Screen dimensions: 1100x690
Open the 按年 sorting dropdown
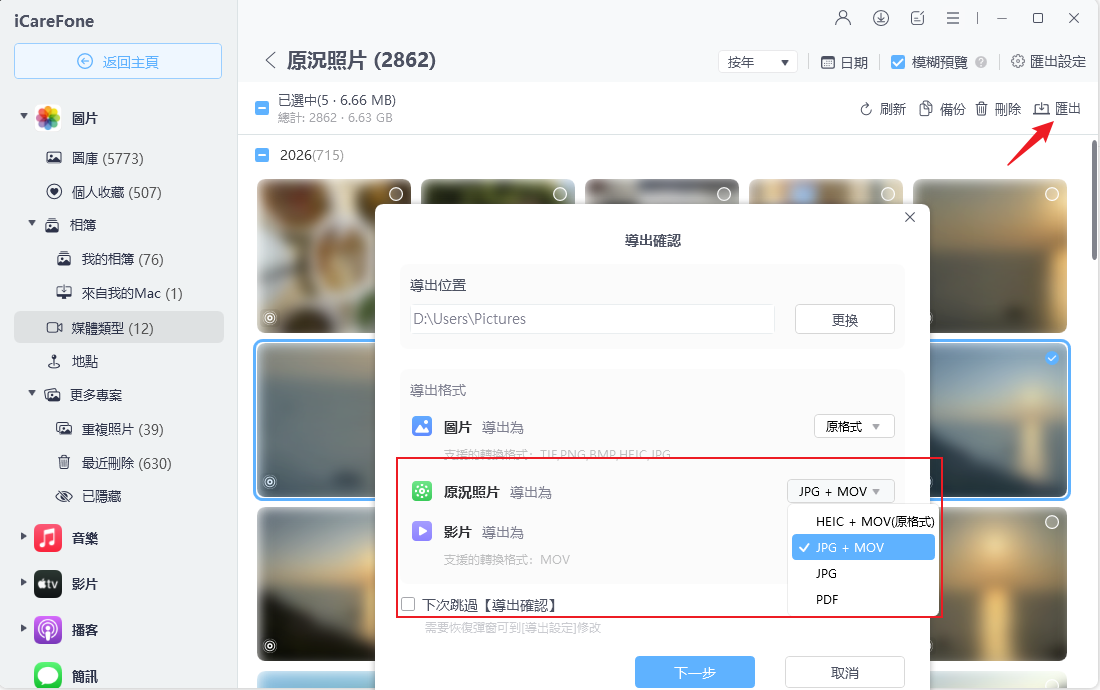pyautogui.click(x=757, y=60)
